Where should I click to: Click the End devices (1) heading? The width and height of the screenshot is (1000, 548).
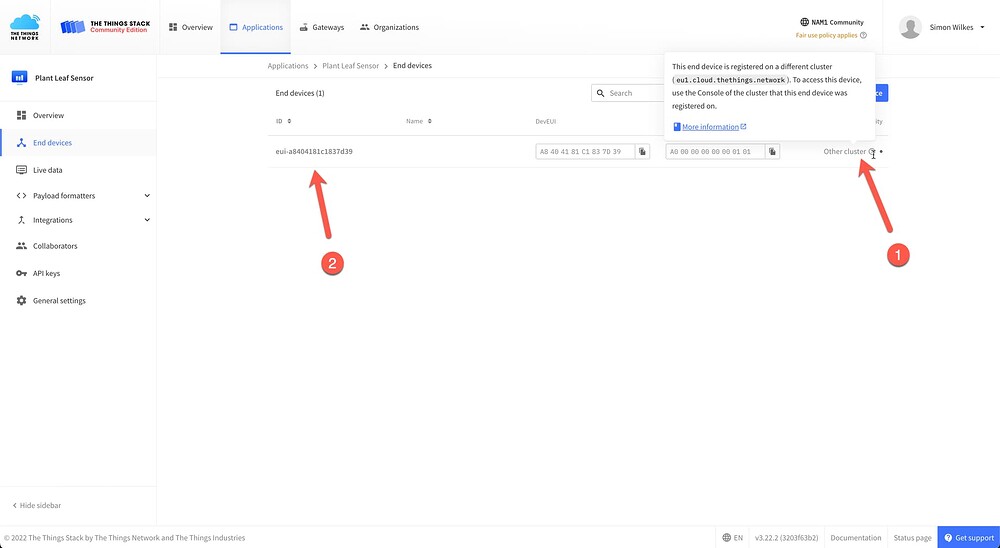click(300, 93)
